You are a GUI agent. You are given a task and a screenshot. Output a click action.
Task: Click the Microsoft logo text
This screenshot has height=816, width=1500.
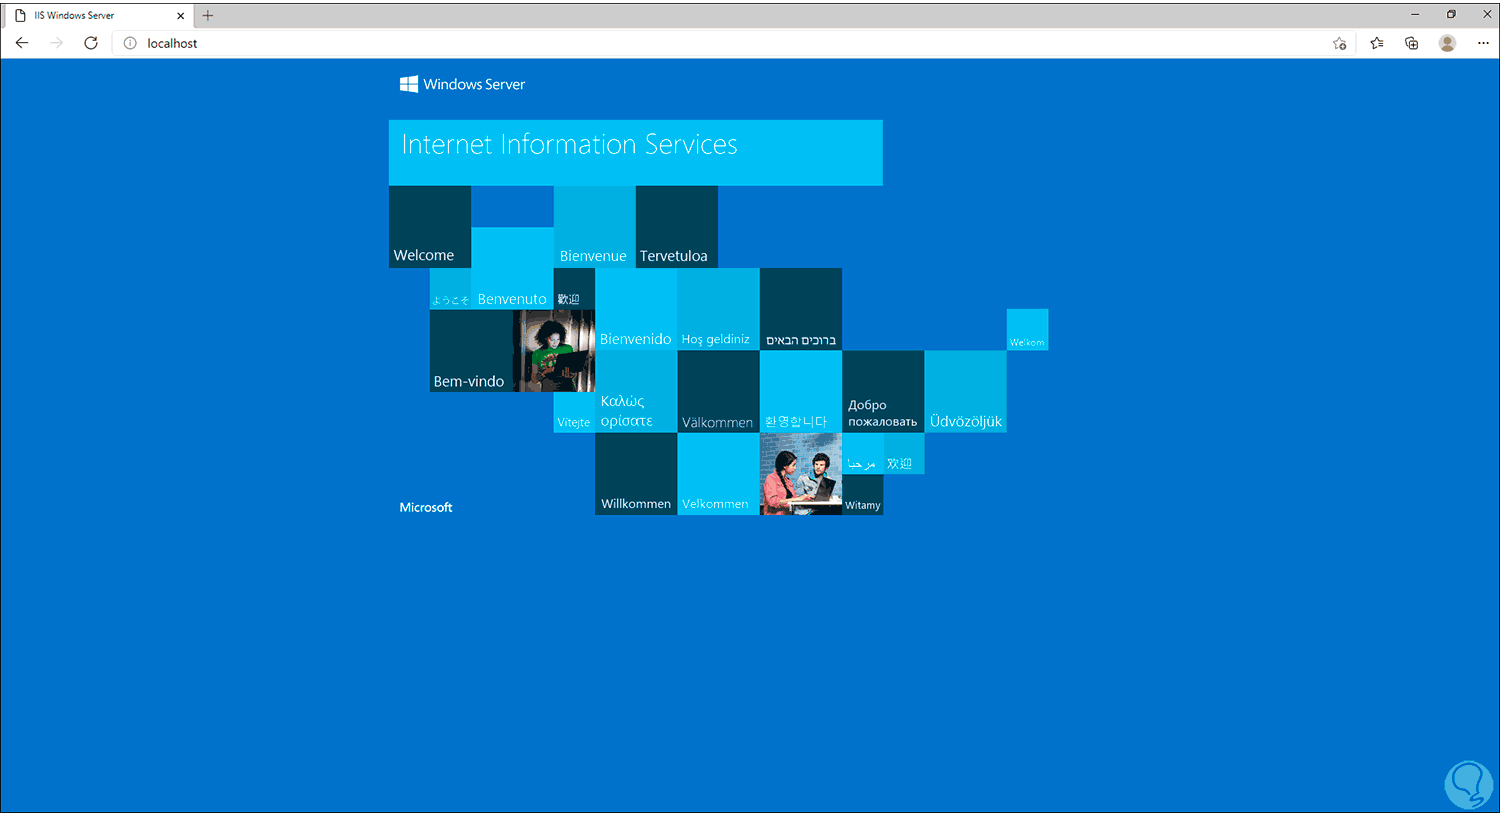426,507
